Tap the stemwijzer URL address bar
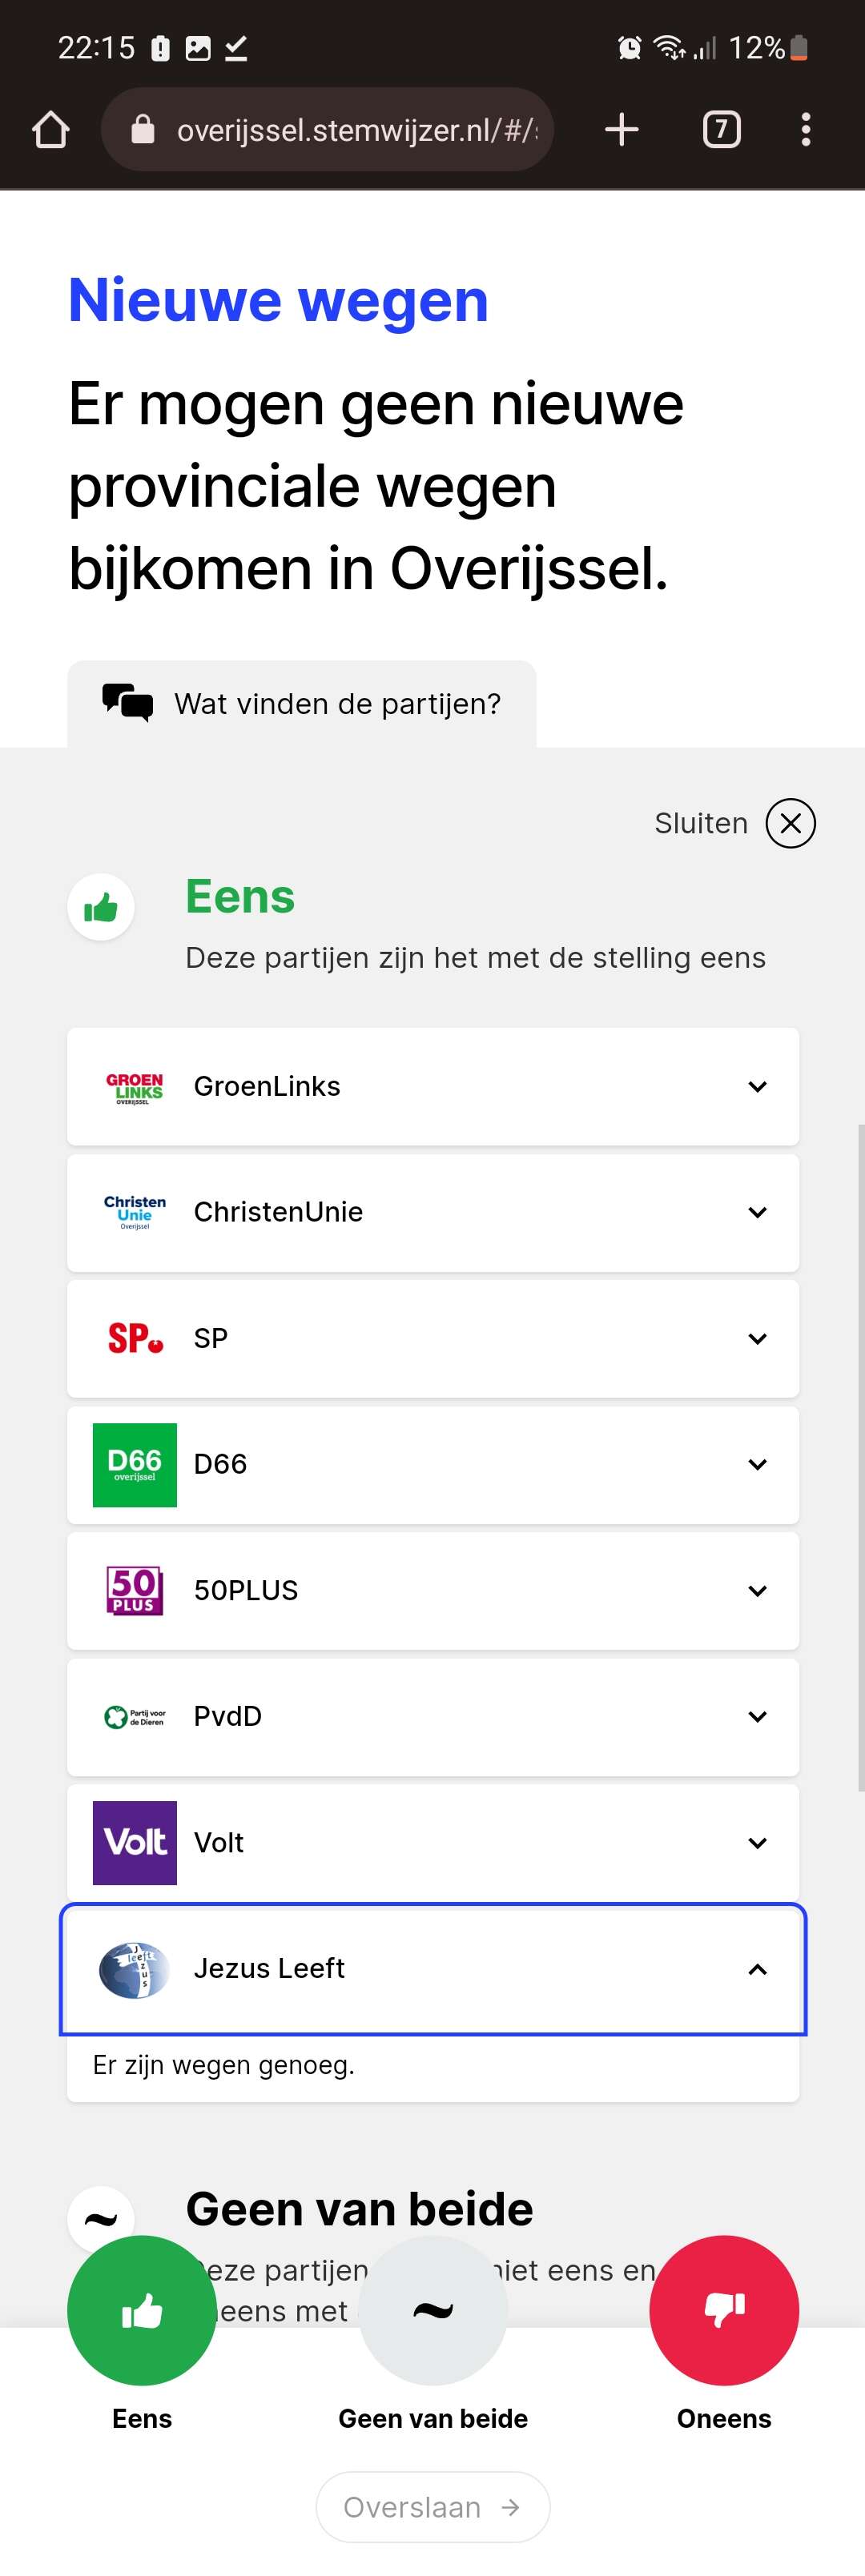The height and width of the screenshot is (2576, 865). tap(327, 129)
